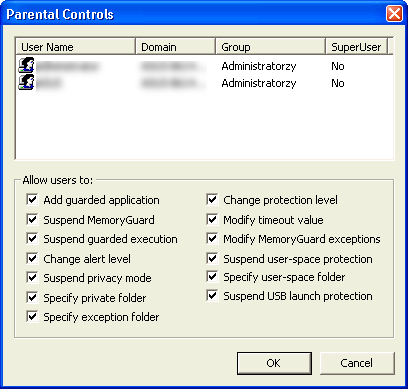Close the Parental Controls window
408x389 pixels.
pyautogui.click(x=394, y=14)
